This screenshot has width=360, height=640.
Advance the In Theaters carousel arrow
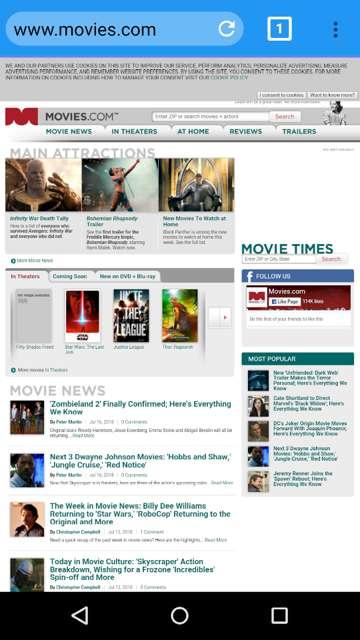click(x=225, y=317)
